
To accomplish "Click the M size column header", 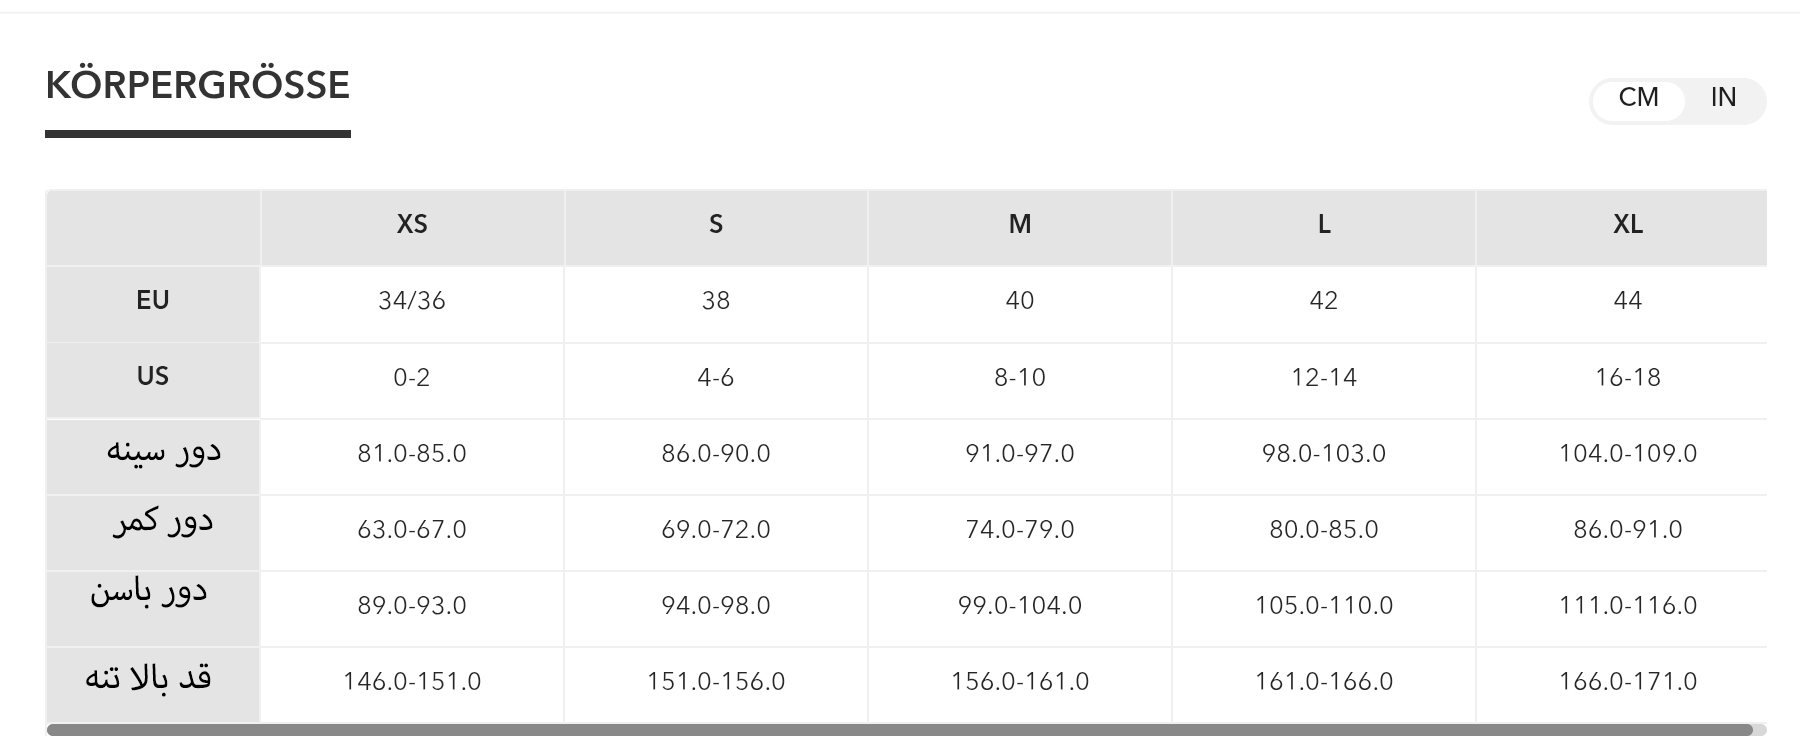I will (1020, 224).
